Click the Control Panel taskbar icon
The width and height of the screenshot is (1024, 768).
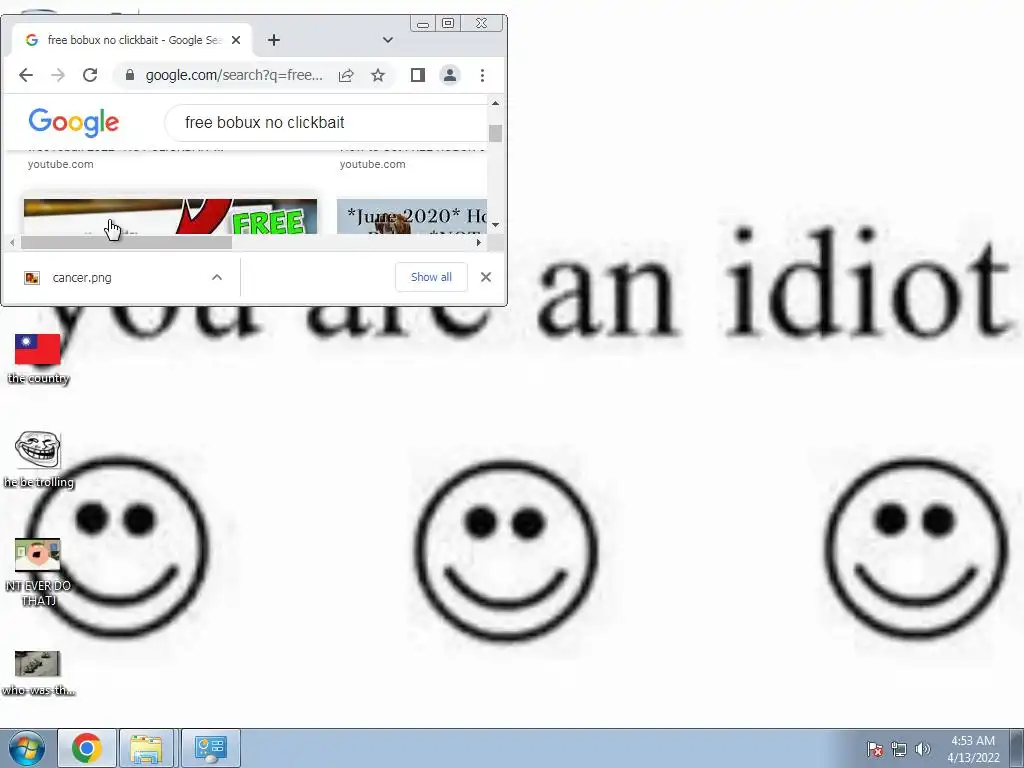tap(210, 748)
